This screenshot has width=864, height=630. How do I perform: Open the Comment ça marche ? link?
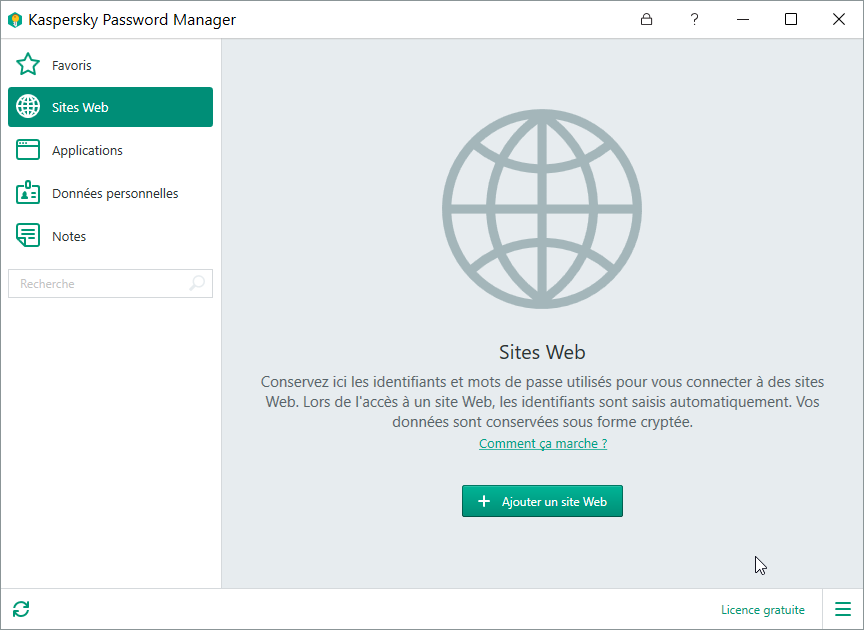tap(543, 443)
